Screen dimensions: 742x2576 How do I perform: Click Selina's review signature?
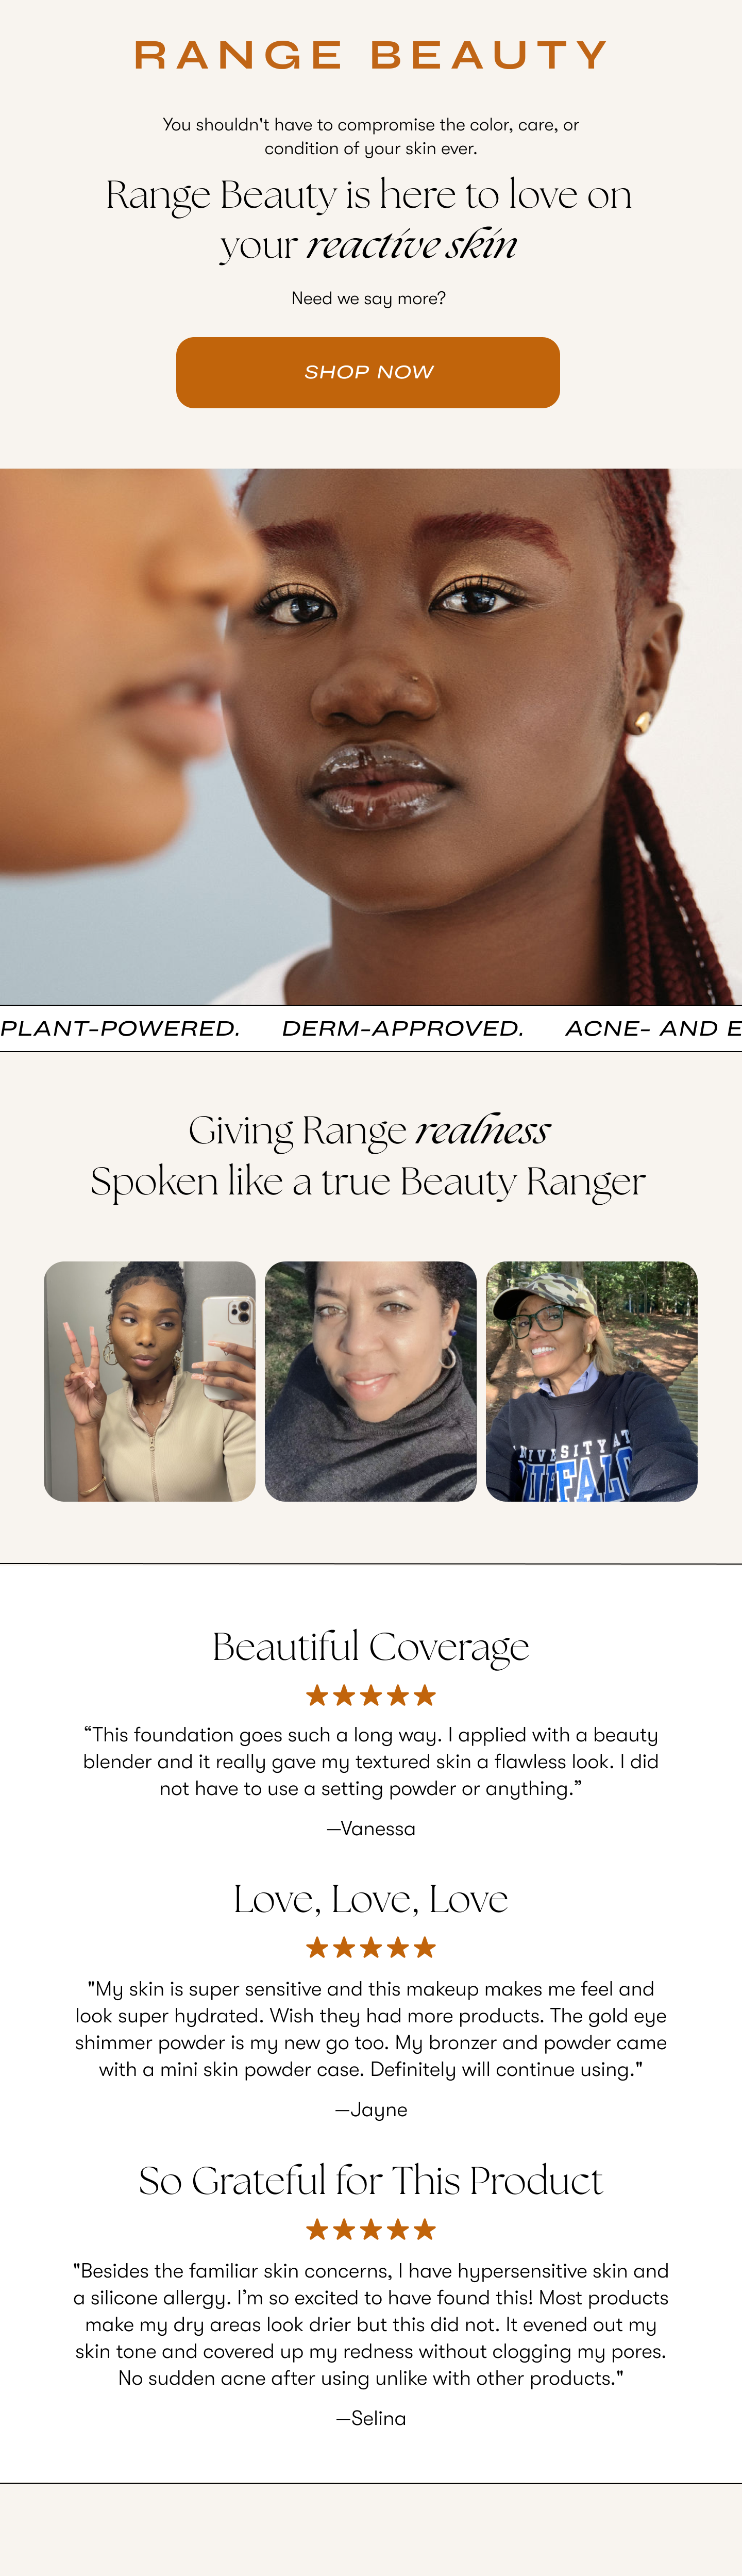(371, 2418)
